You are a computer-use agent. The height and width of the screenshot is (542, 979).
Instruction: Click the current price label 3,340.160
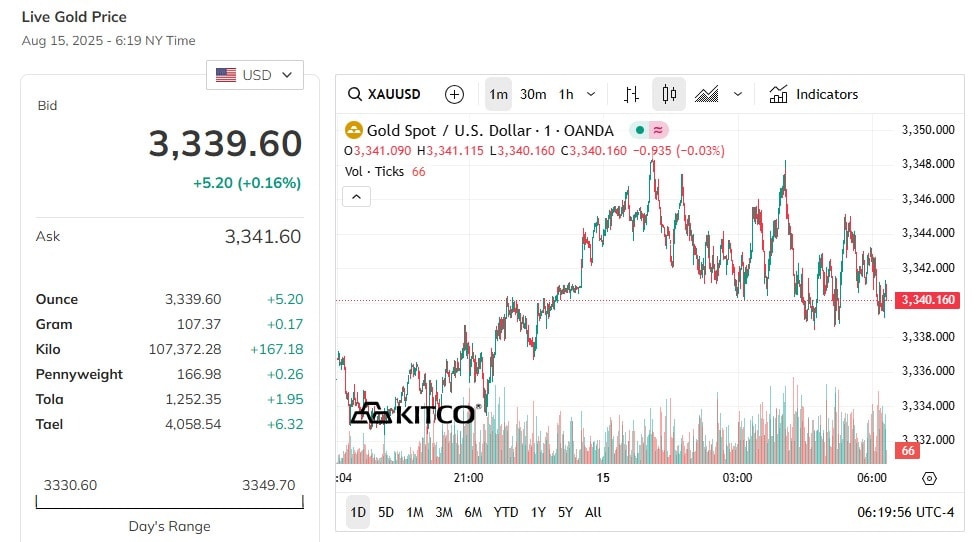[928, 300]
